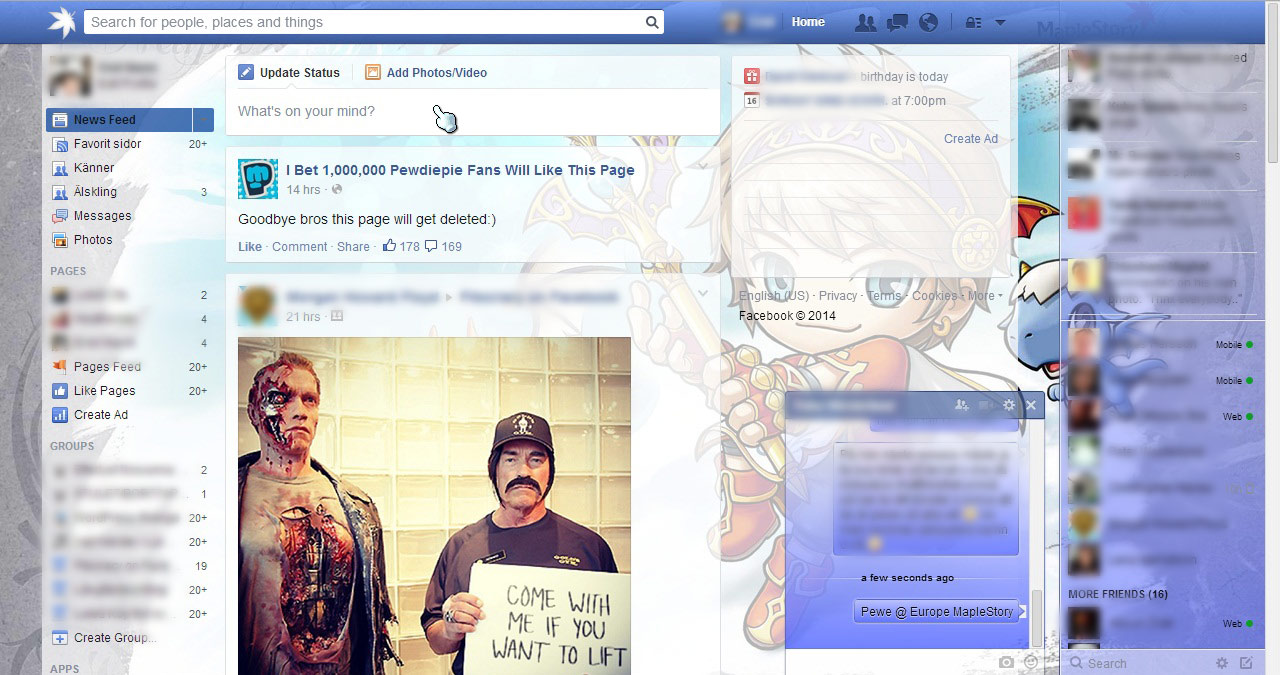Open Pages Feed in sidebar
The height and width of the screenshot is (675, 1280).
[x=107, y=367]
